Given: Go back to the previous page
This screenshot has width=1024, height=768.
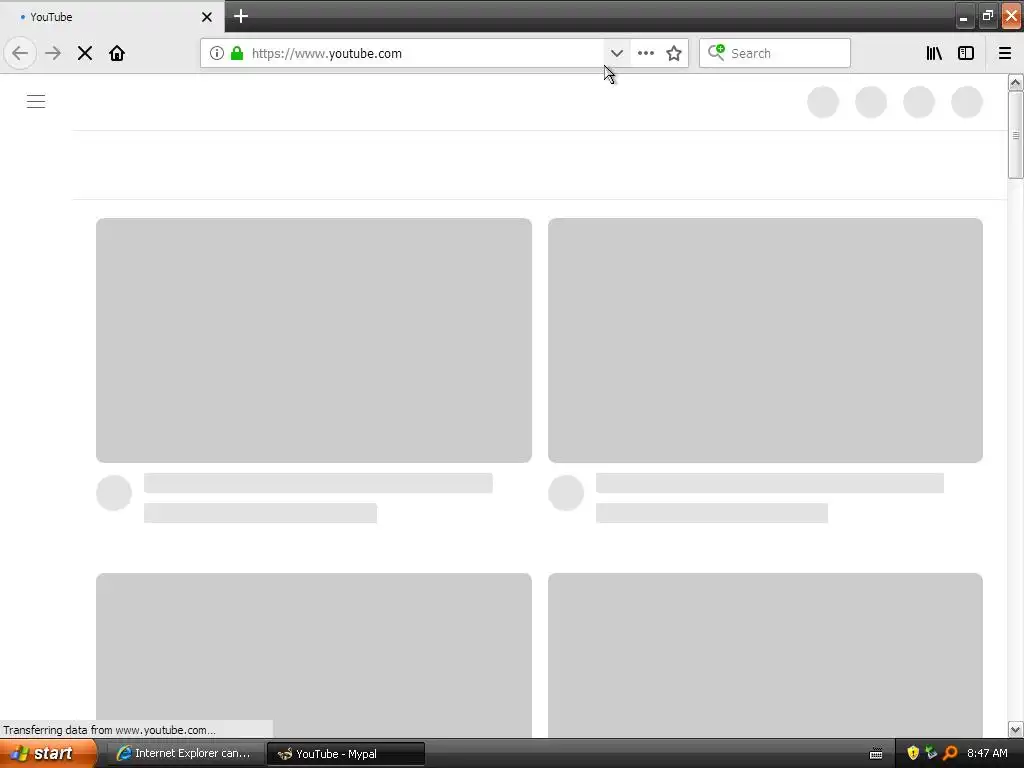Looking at the screenshot, I should (20, 53).
